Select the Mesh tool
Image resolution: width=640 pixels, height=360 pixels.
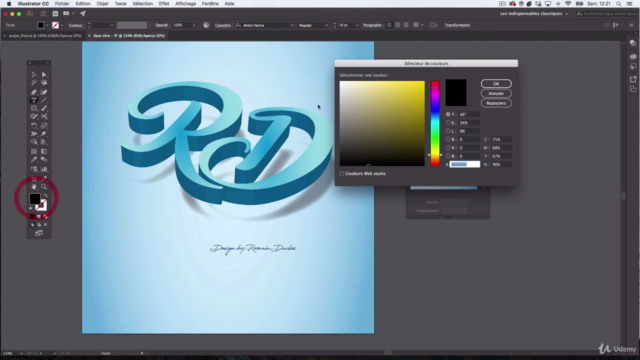34,151
